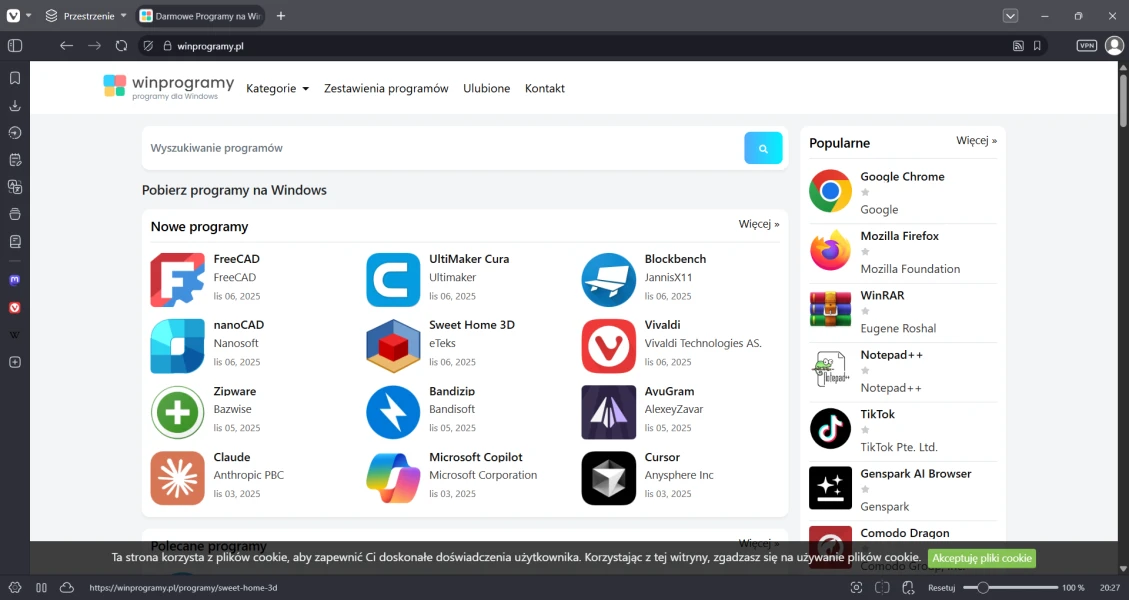Open the Microsoft Copilot program link
This screenshot has width=1129, height=600.
pyautogui.click(x=475, y=457)
